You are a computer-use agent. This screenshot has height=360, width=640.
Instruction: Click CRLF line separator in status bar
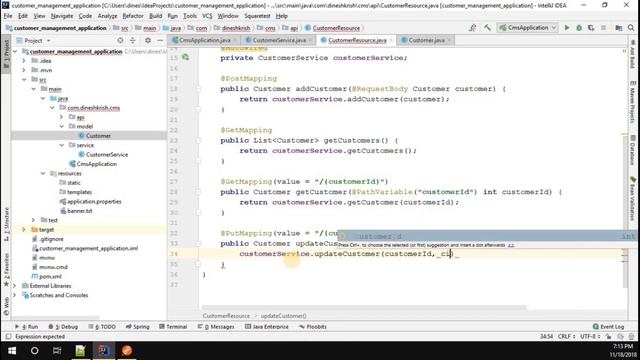566,337
